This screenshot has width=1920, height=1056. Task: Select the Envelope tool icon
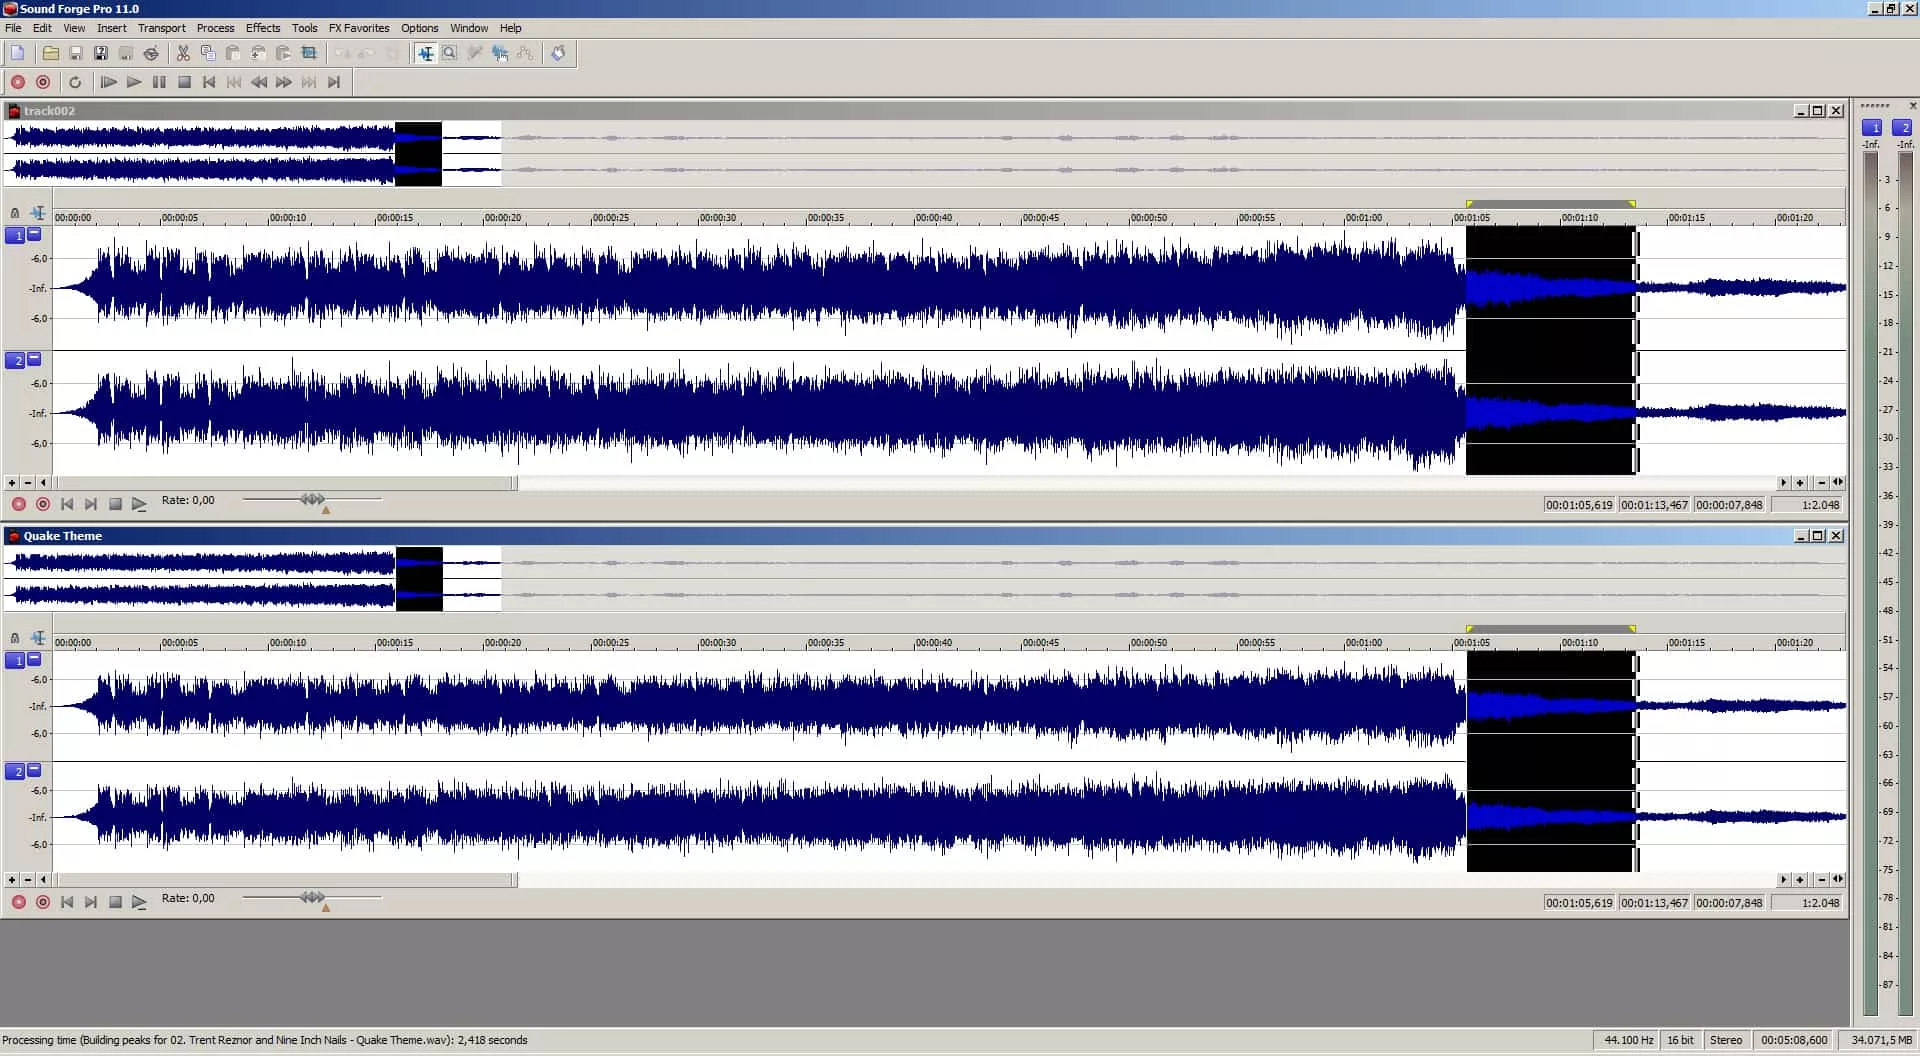pyautogui.click(x=525, y=53)
